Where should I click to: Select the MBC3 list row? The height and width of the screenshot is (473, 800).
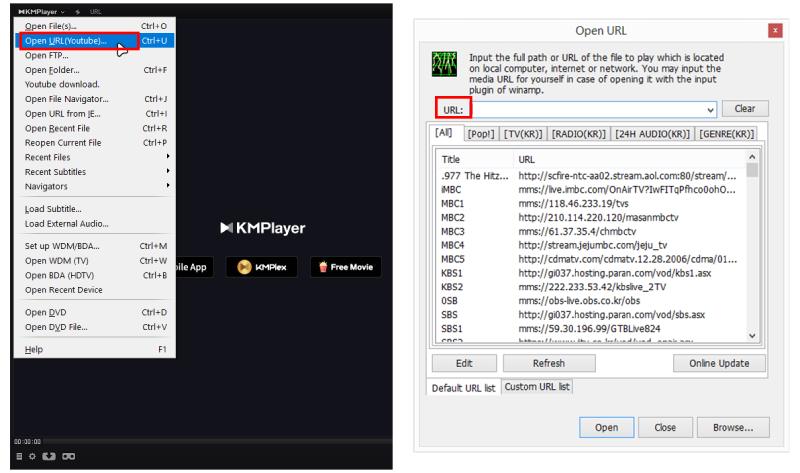coord(591,232)
